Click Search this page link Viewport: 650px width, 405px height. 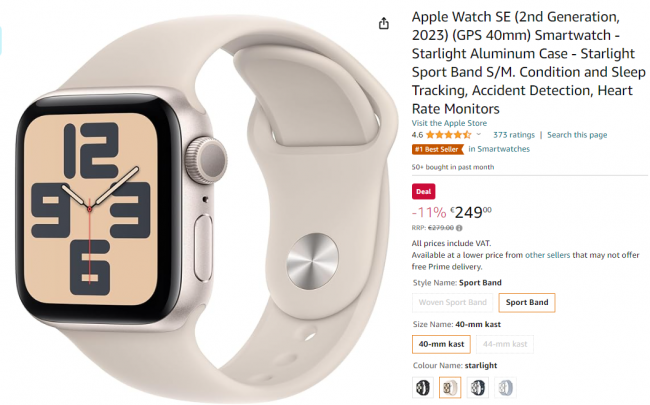point(577,135)
